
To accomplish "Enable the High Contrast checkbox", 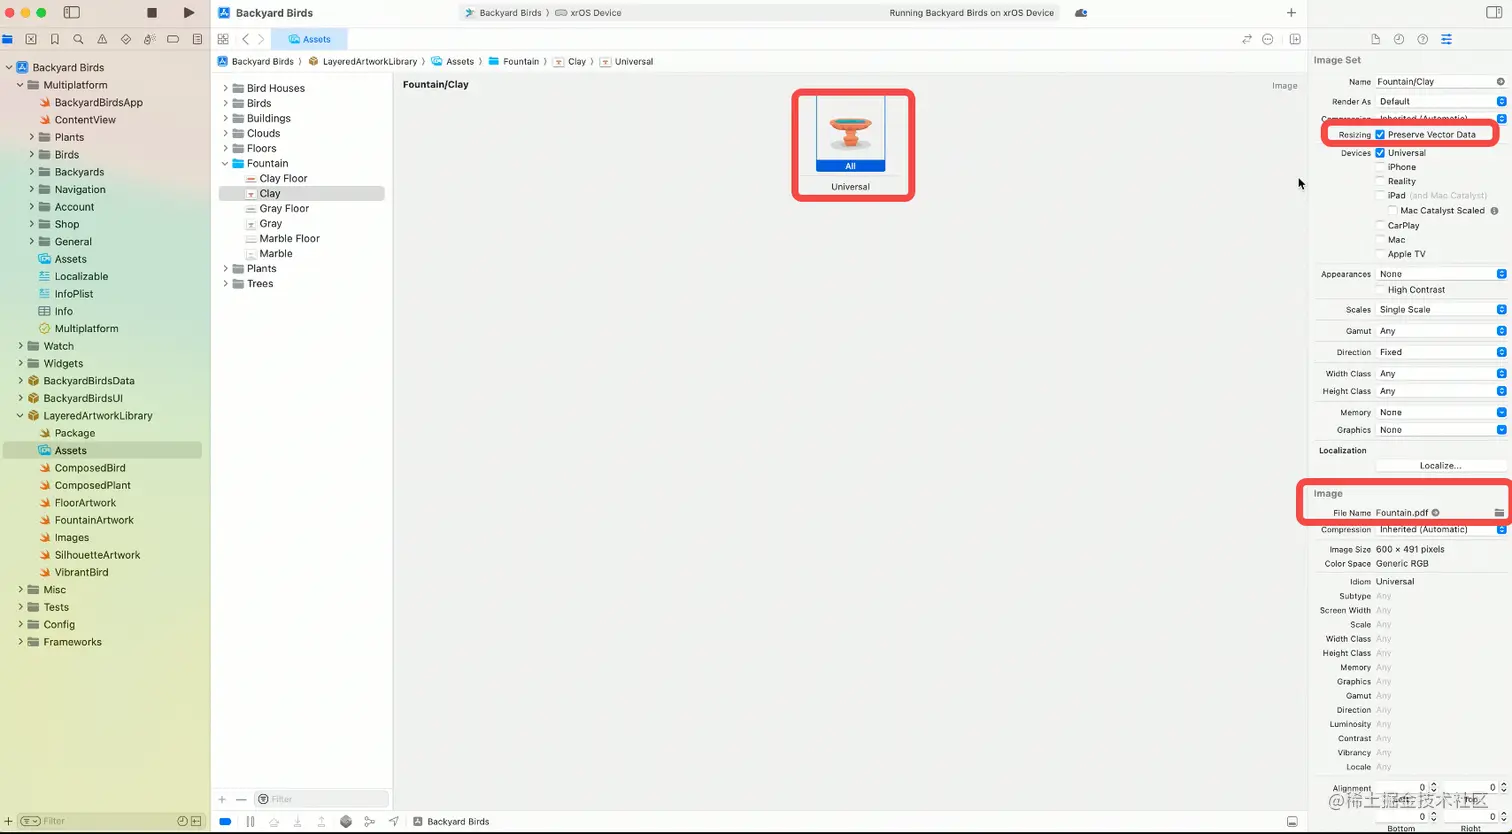I will point(1380,289).
